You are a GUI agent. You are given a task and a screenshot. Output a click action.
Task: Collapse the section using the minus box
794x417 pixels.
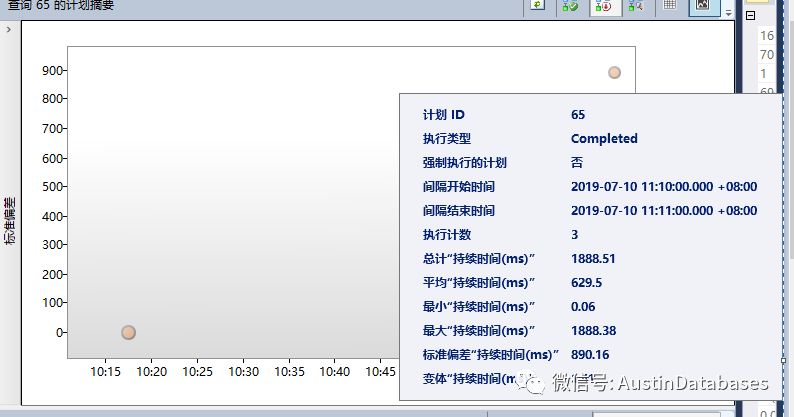click(750, 15)
